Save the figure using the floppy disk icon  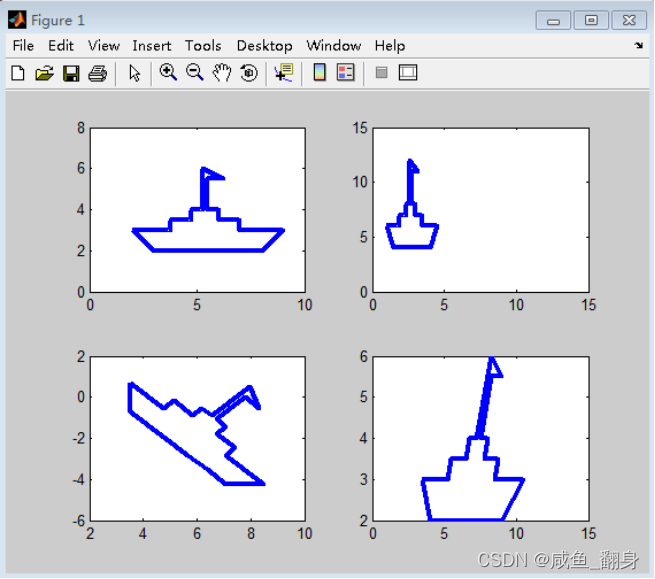[x=71, y=73]
